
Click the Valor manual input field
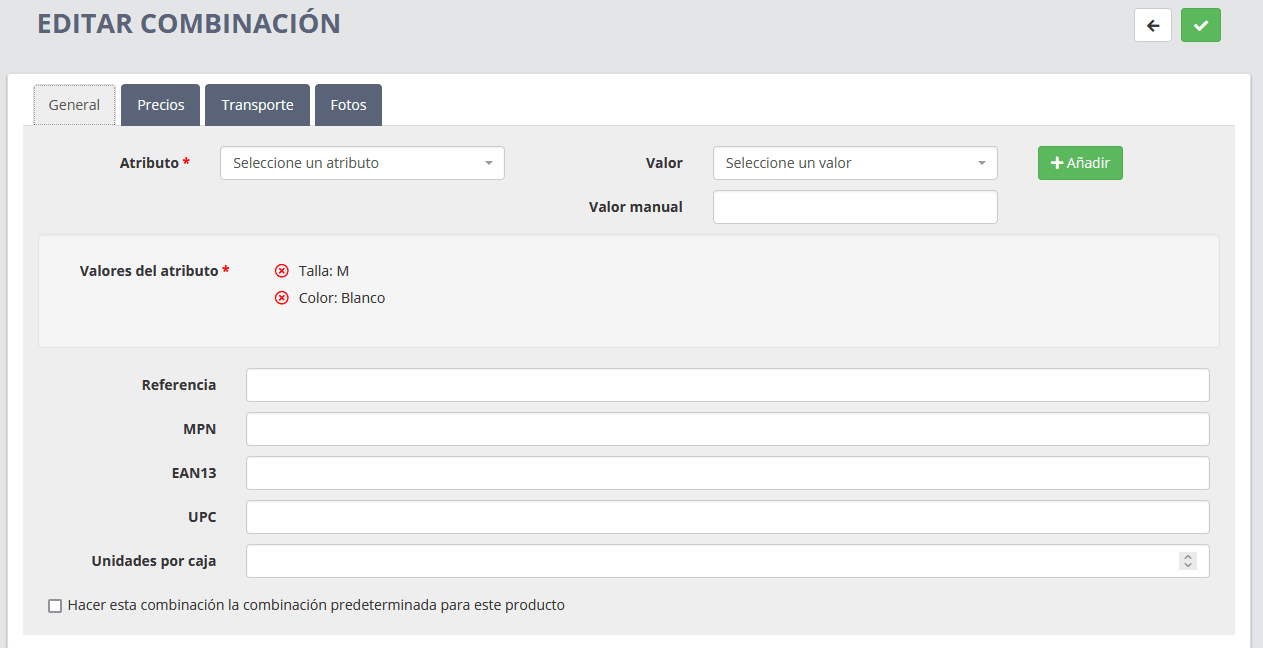coord(855,207)
